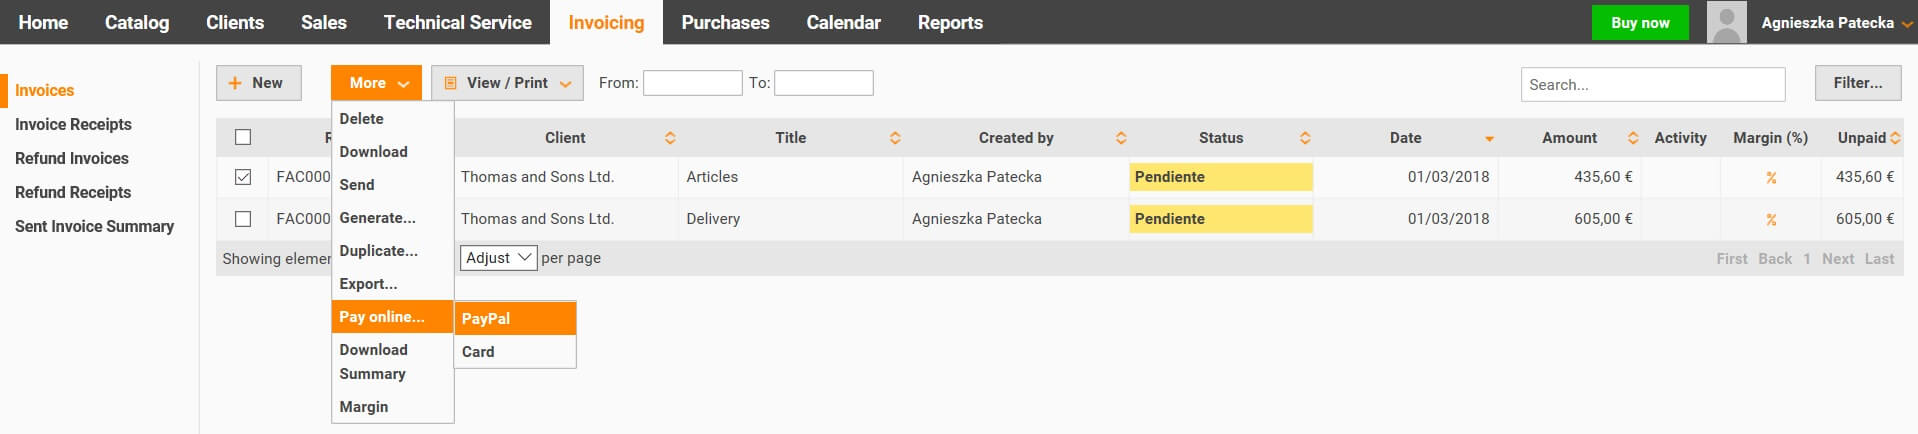Sort by Status column arrows
1918x434 pixels.
[x=1305, y=138]
